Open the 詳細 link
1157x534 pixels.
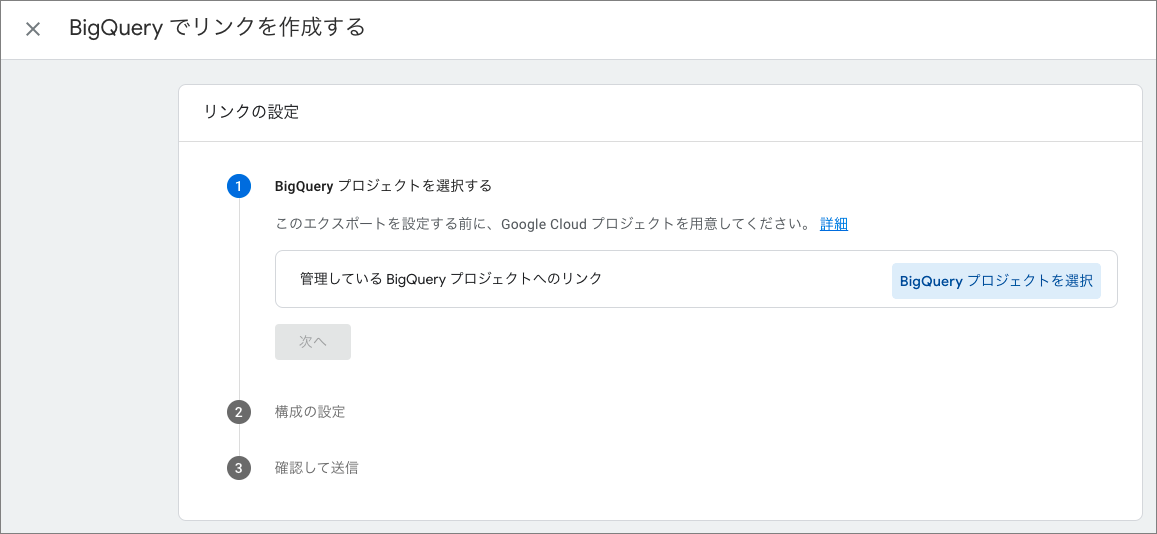tap(834, 224)
